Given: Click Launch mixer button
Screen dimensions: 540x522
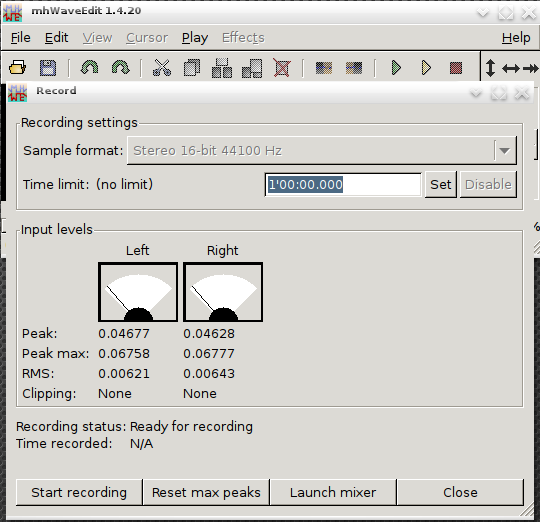Looking at the screenshot, I should (333, 492).
